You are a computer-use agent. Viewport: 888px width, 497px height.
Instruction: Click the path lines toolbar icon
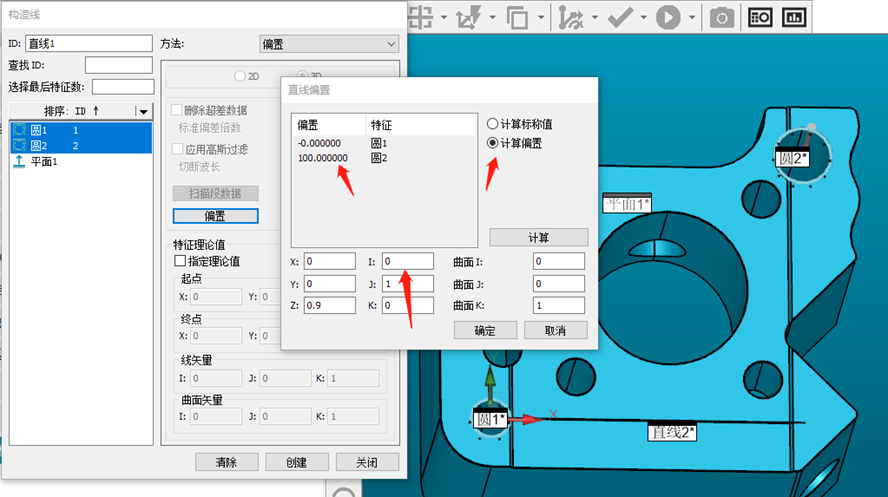571,17
